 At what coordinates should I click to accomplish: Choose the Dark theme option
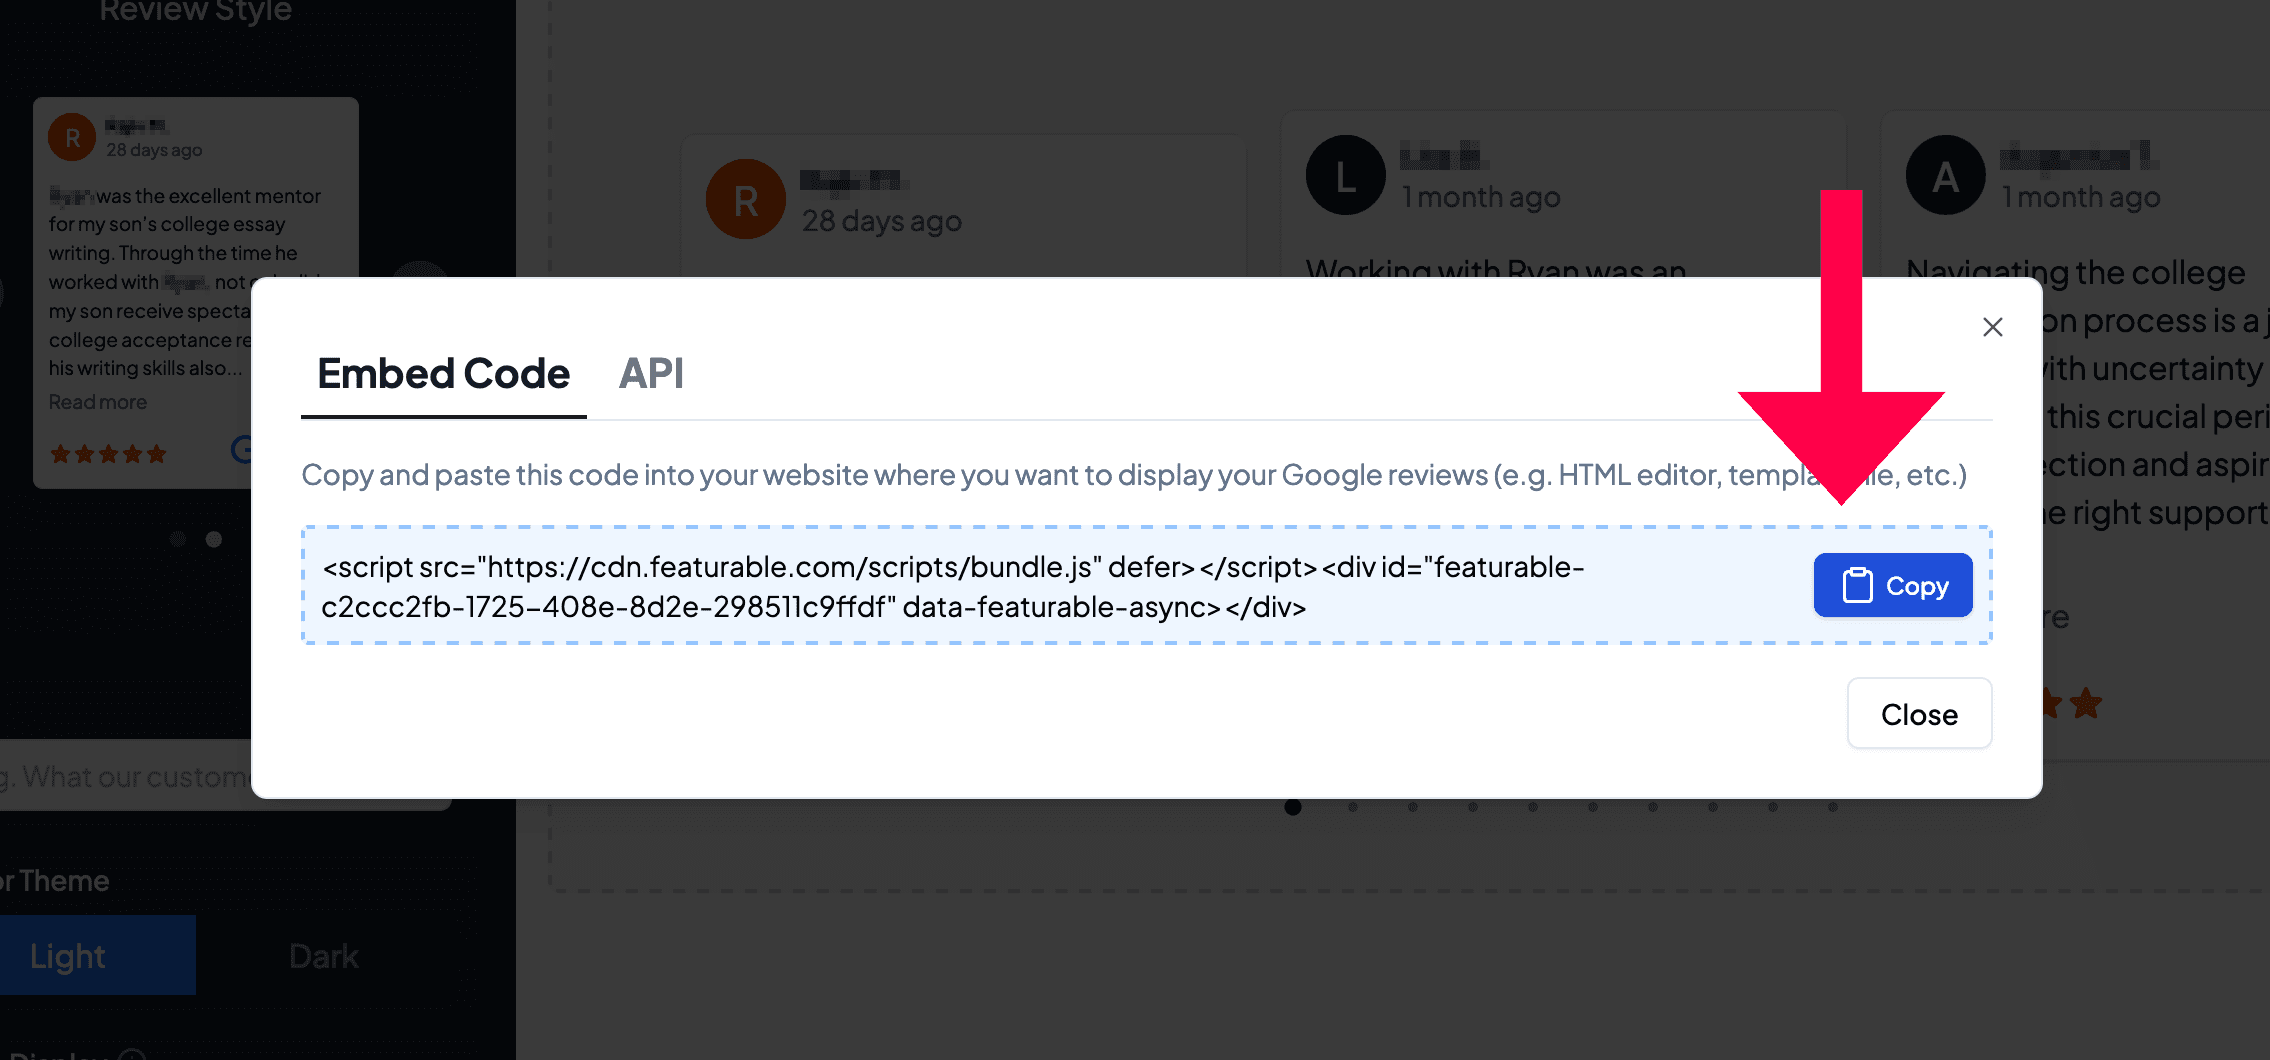click(324, 956)
